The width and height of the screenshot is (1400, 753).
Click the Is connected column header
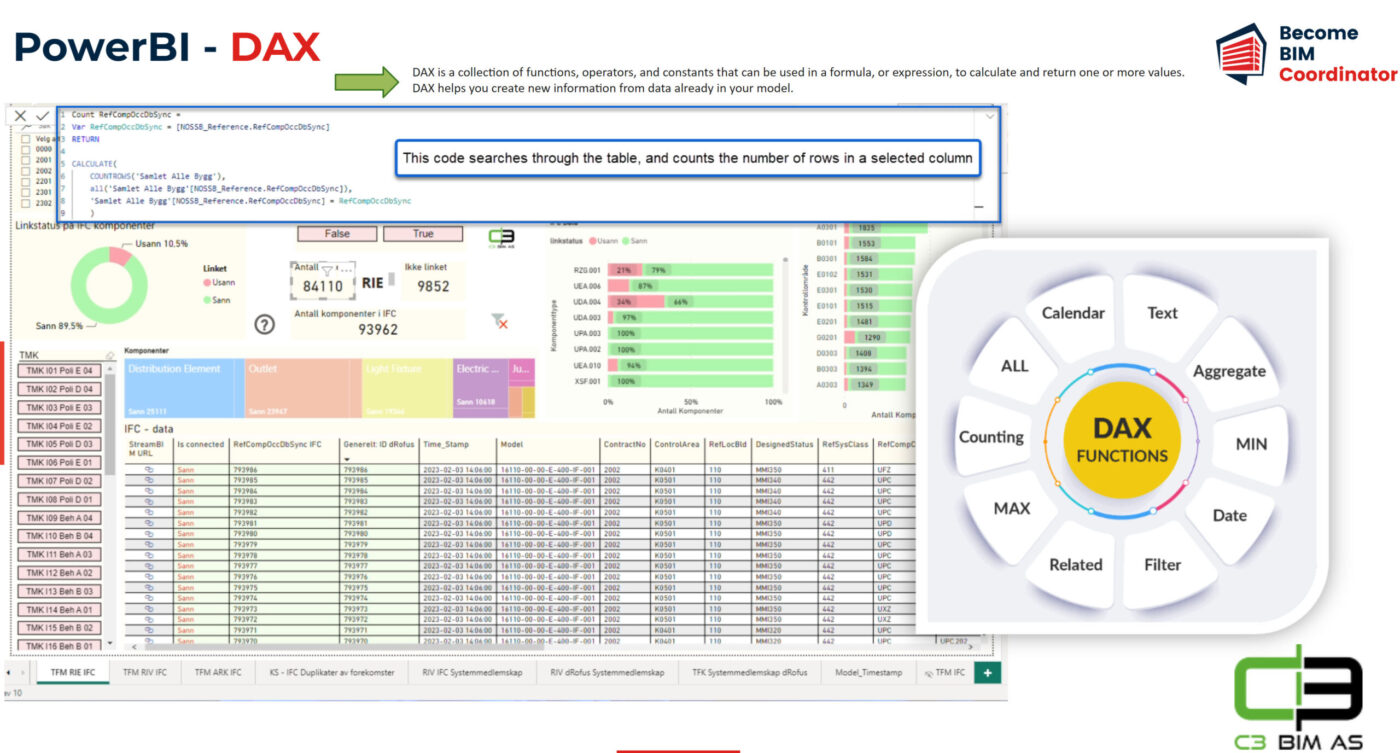pos(200,443)
